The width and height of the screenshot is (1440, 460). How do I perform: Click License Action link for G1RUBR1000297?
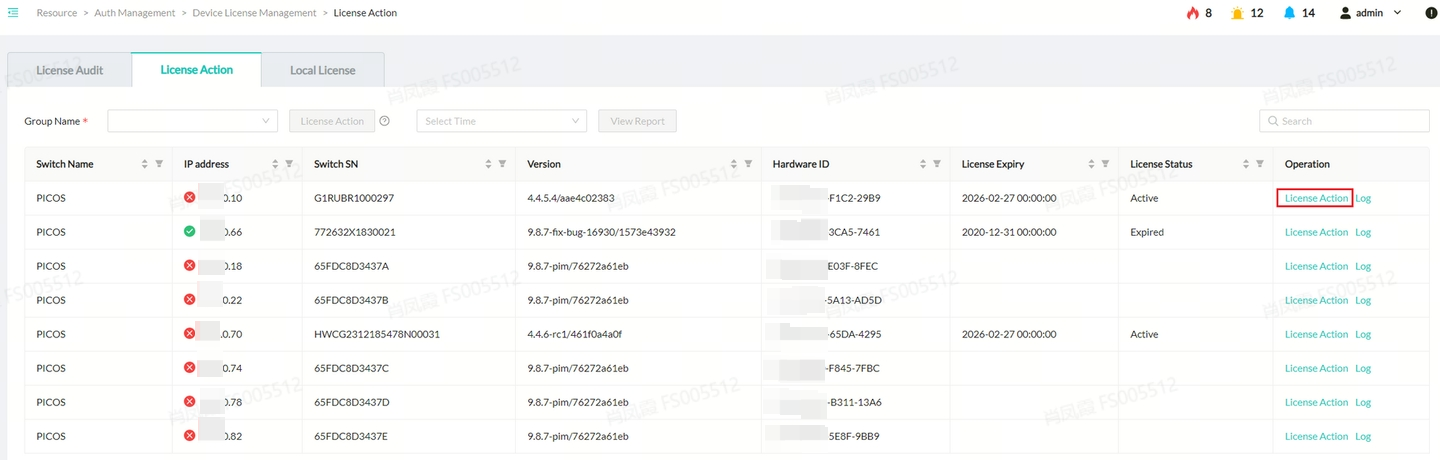tap(1315, 198)
